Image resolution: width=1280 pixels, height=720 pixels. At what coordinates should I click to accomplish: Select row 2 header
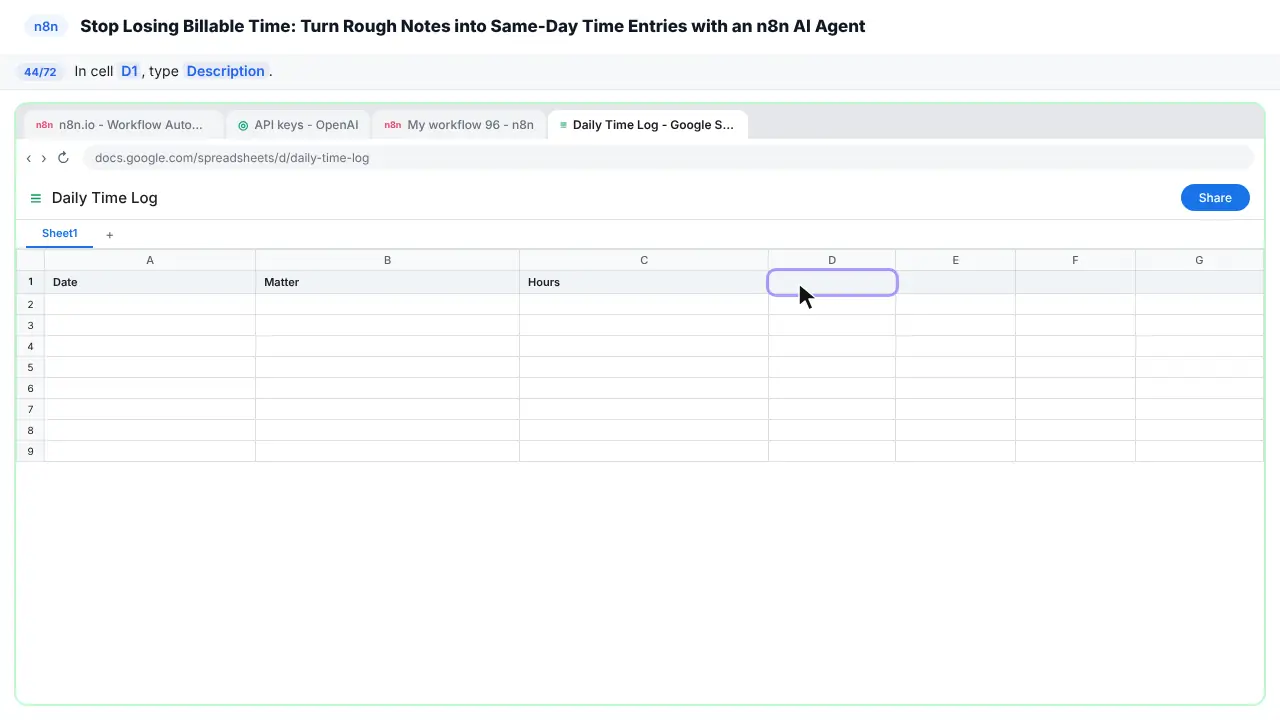tap(30, 304)
